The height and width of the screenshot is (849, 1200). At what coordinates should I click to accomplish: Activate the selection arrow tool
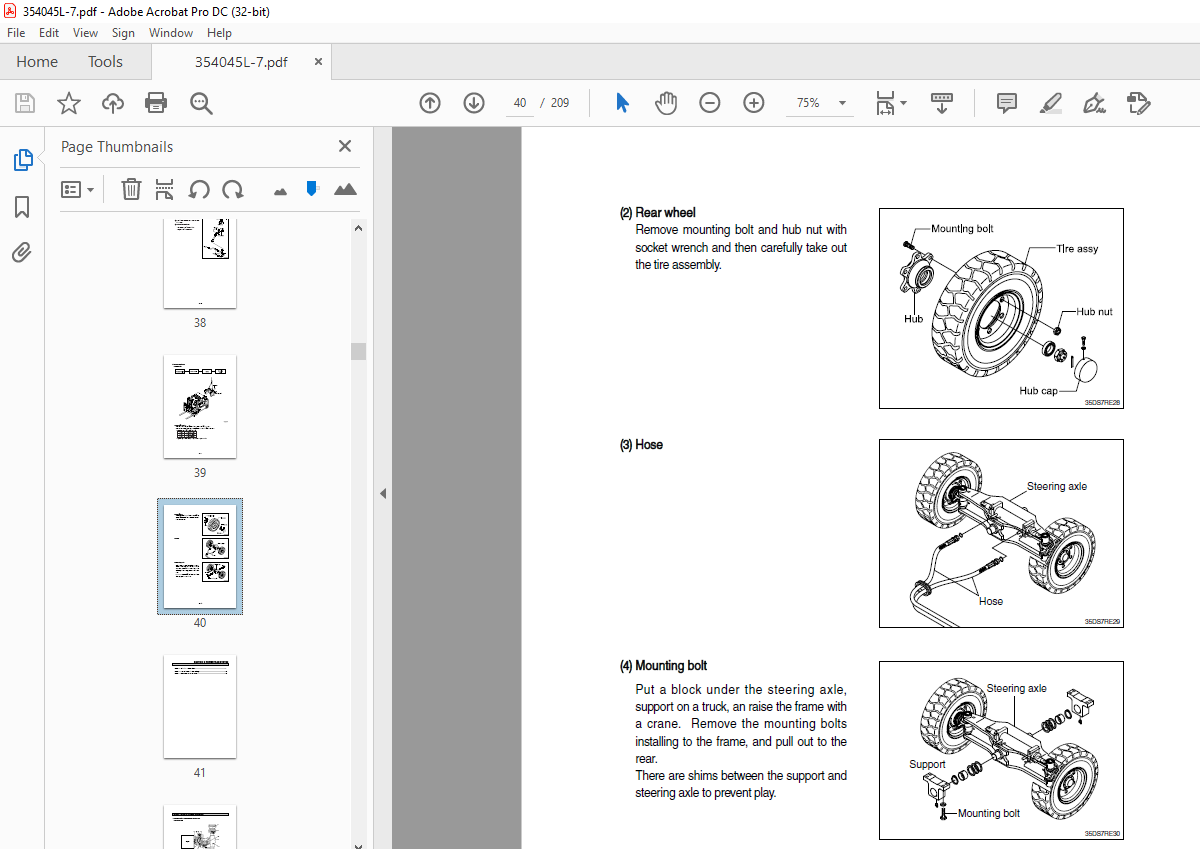point(622,103)
